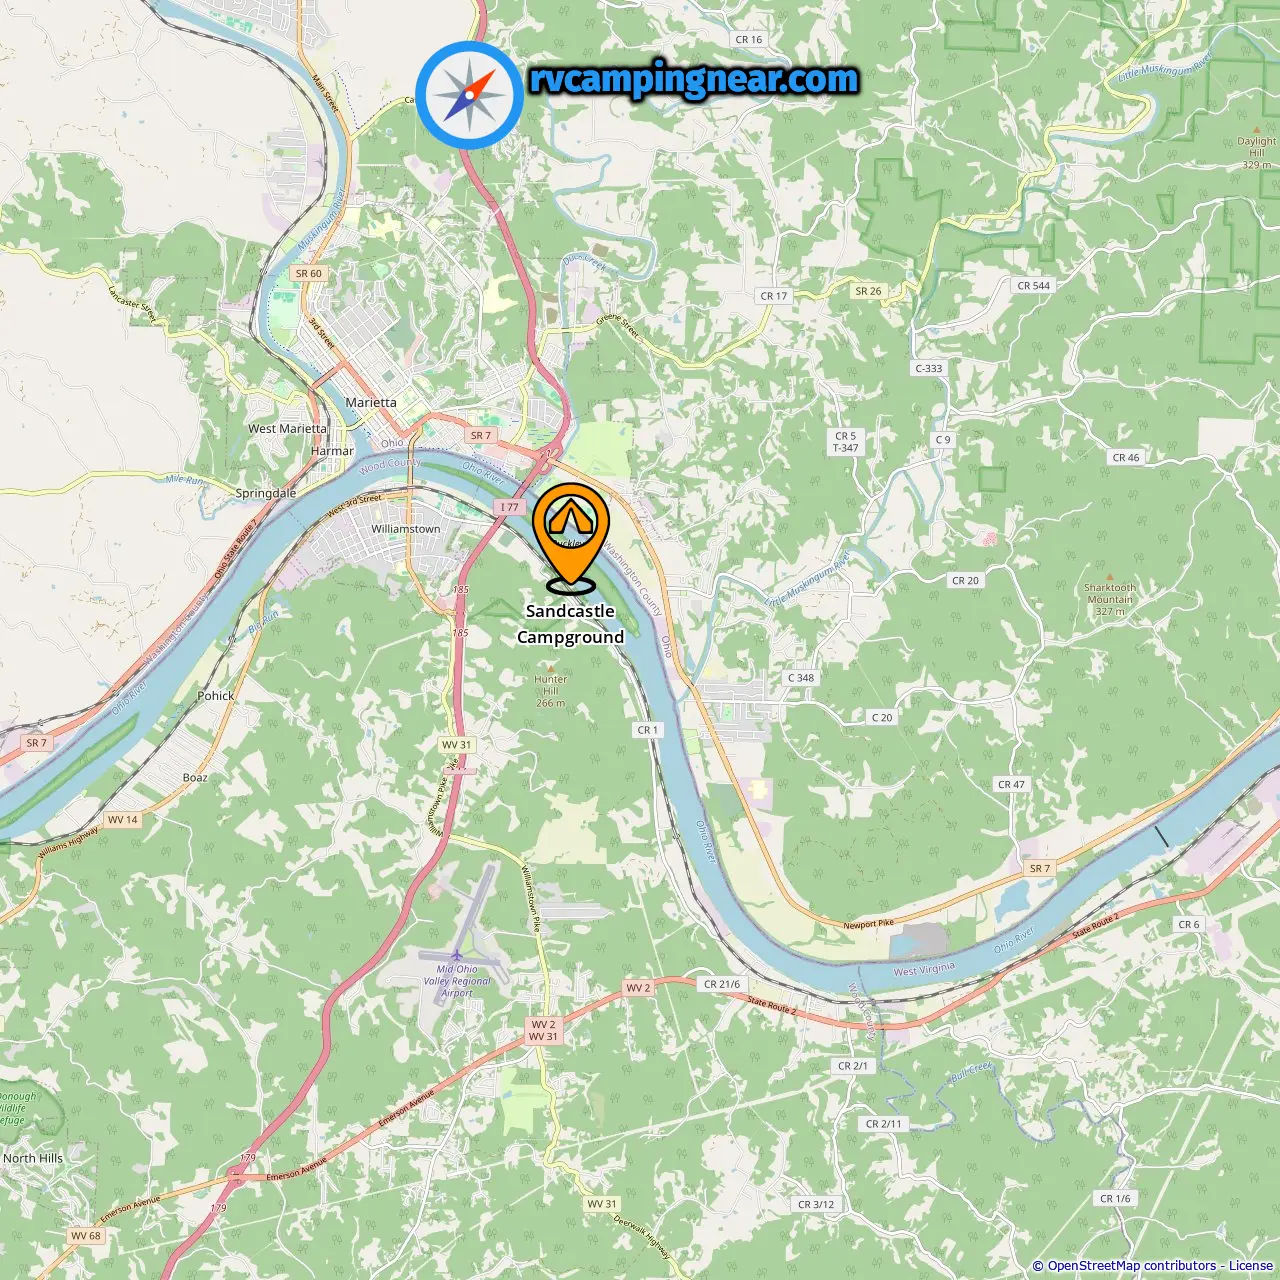Open the rvcampingnear.com site title

click(x=693, y=79)
